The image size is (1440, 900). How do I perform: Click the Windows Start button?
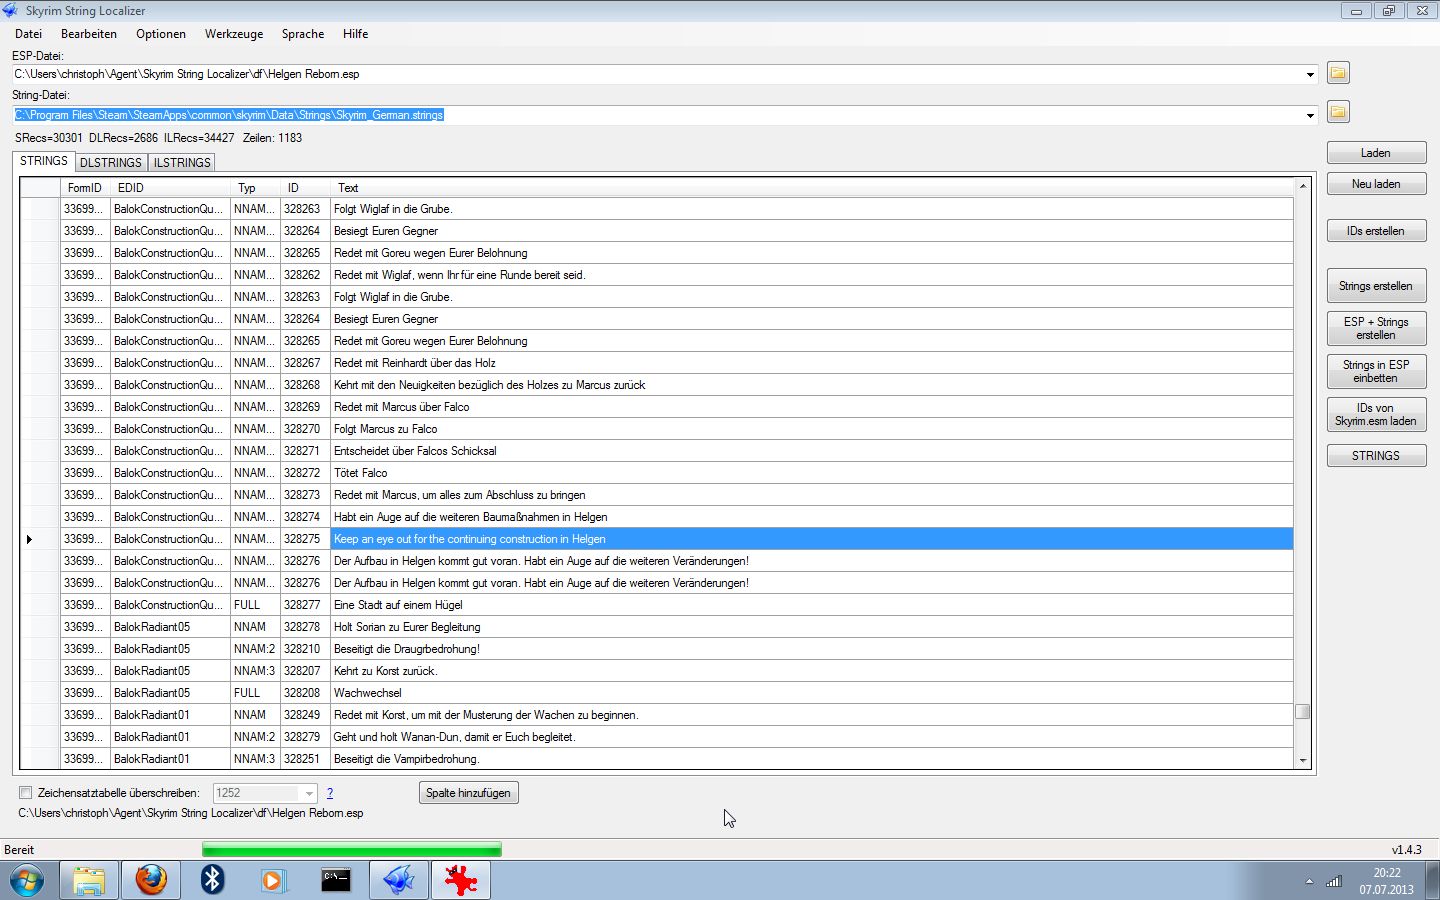(27, 881)
